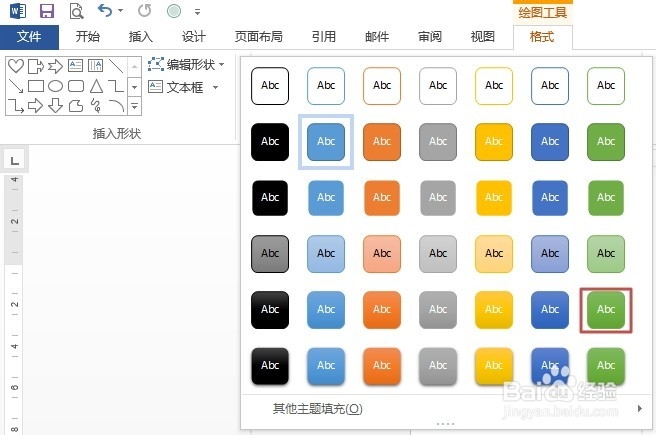Switch to the 开始 tab

tap(88, 37)
